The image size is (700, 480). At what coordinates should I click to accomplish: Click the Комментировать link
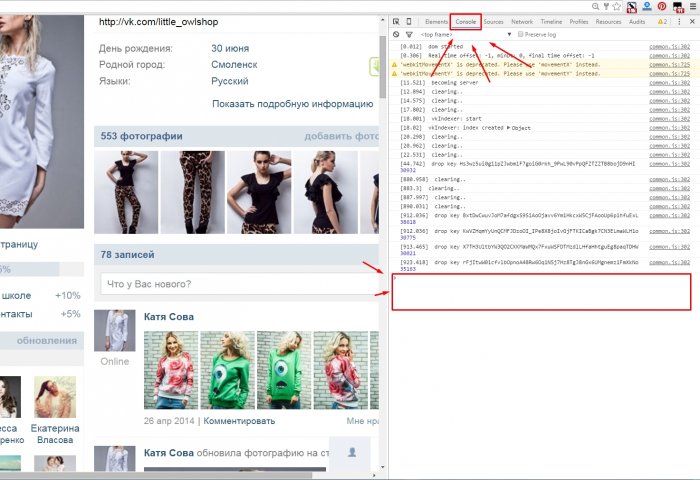coord(239,421)
